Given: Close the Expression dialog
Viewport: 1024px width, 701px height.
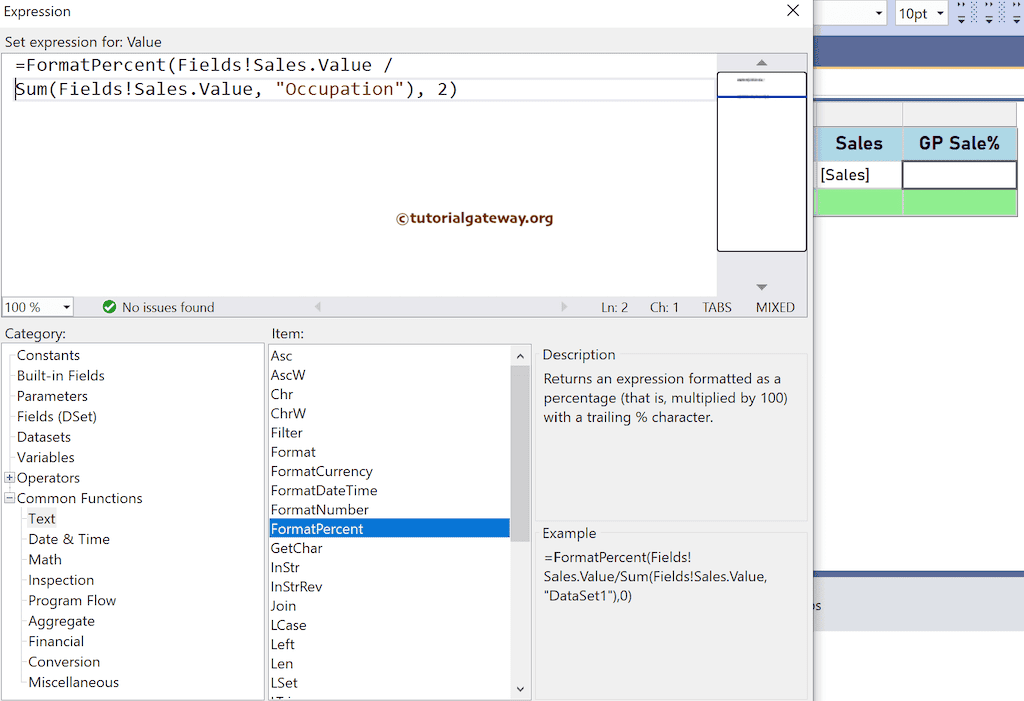Looking at the screenshot, I should (x=793, y=11).
